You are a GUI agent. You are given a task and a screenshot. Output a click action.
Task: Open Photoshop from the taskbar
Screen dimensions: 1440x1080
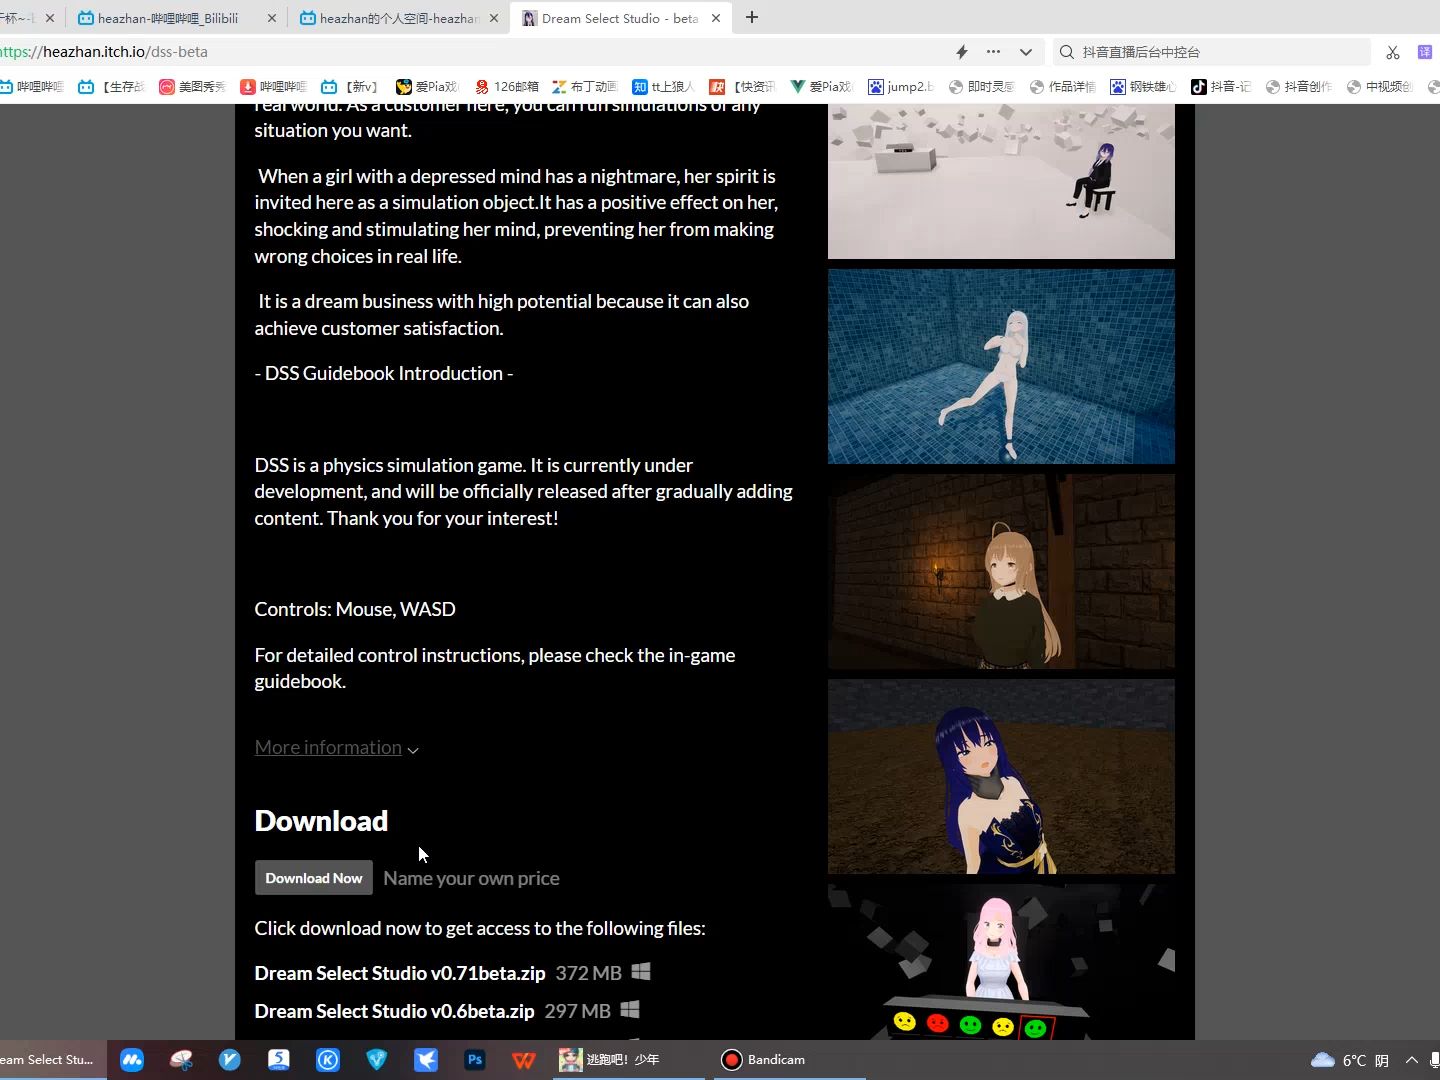click(x=475, y=1060)
